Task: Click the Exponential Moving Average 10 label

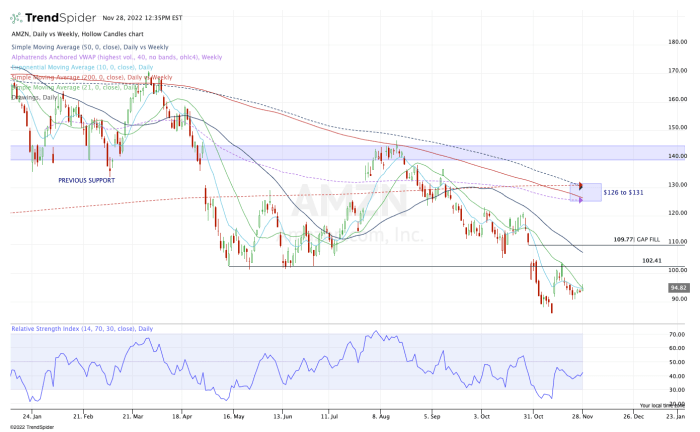Action: (x=78, y=67)
